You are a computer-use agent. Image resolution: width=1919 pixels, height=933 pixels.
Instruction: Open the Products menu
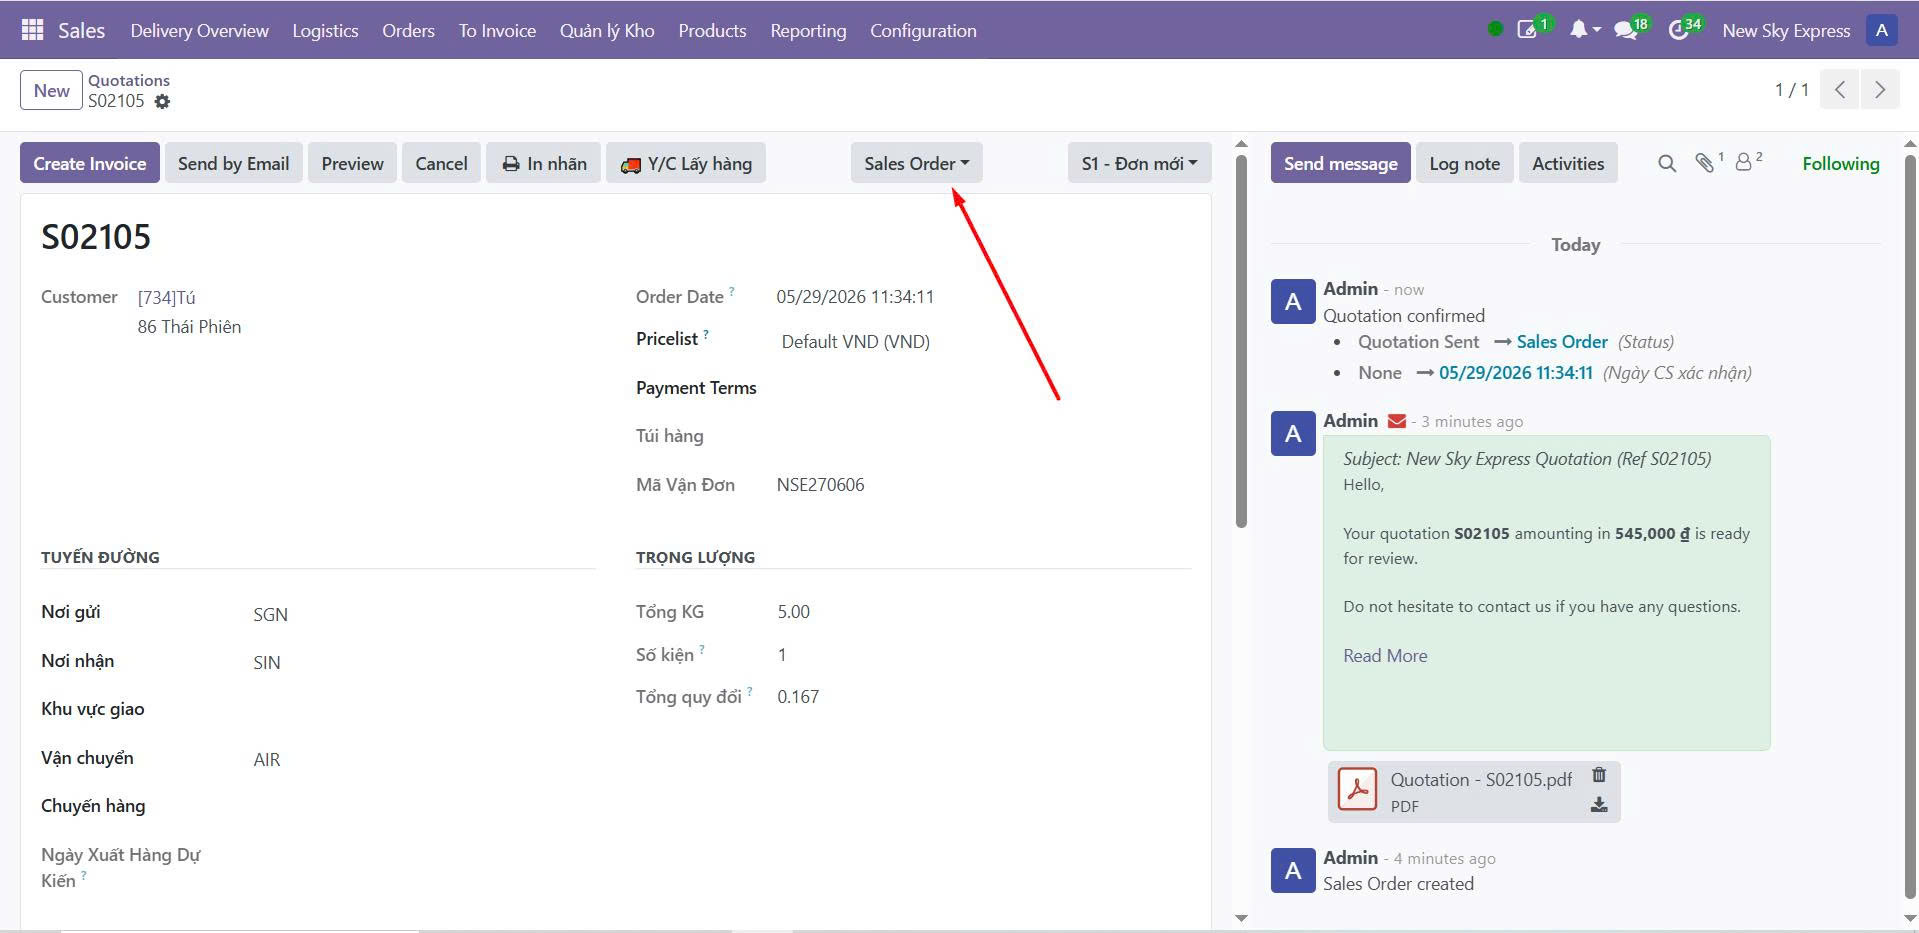click(712, 30)
